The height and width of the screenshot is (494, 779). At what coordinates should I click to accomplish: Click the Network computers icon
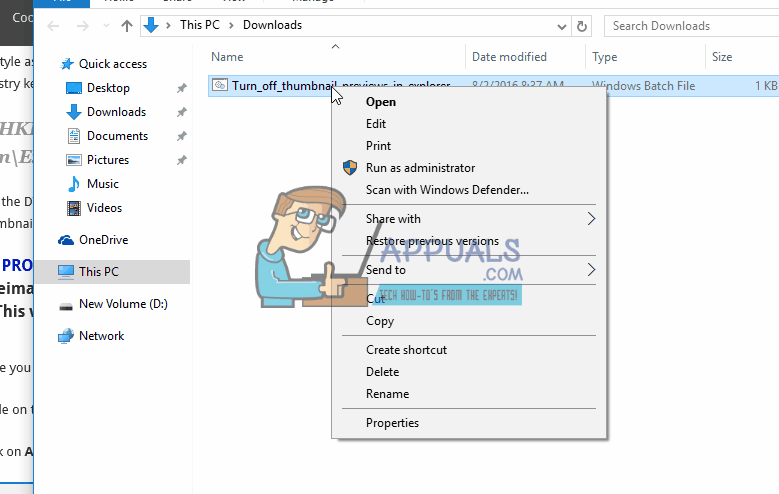[66, 336]
